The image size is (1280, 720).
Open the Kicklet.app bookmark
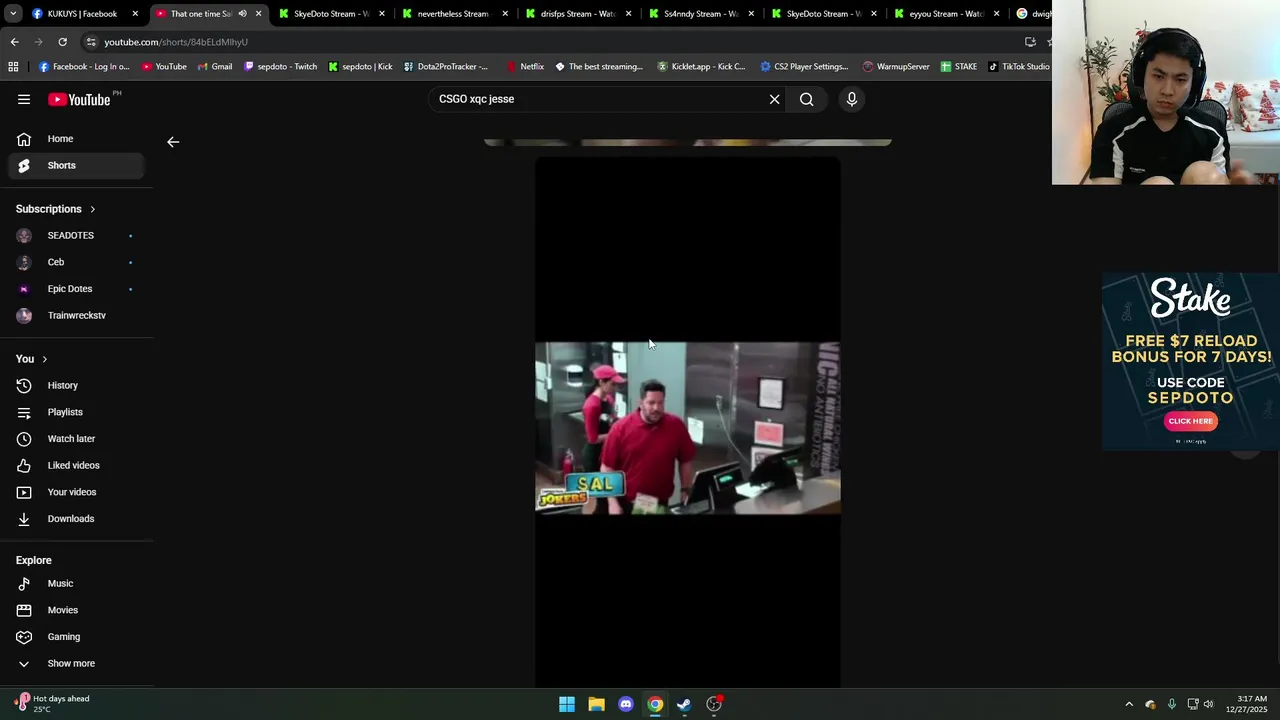coord(701,67)
